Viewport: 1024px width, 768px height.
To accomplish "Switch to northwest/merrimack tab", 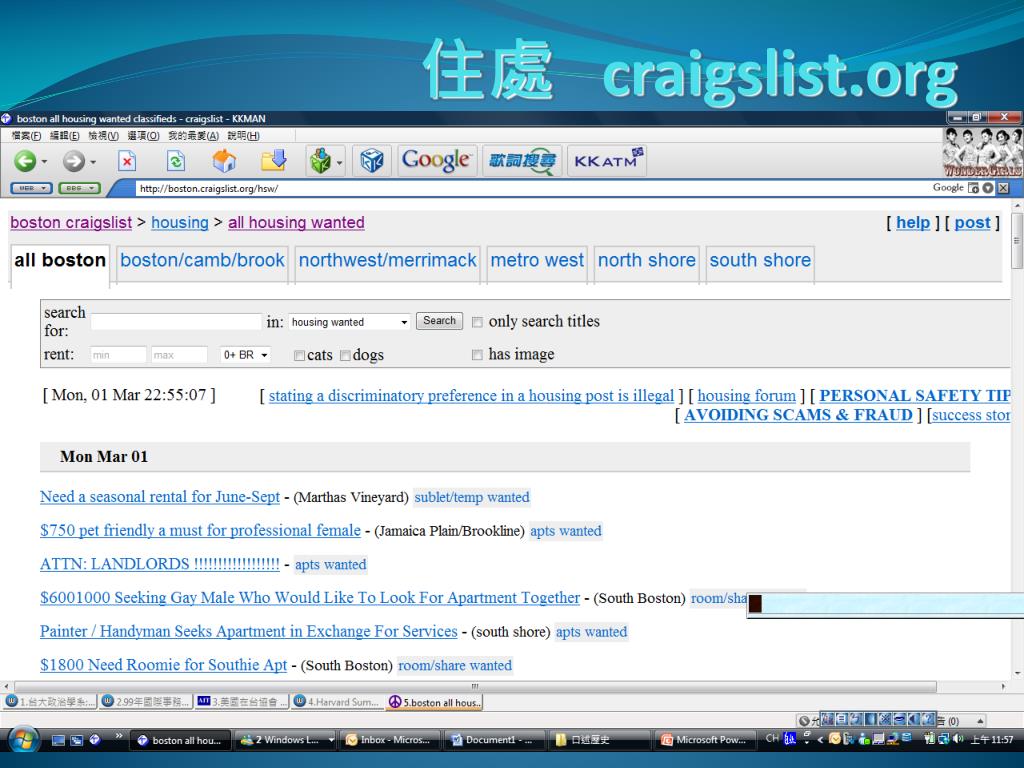I will coord(387,261).
